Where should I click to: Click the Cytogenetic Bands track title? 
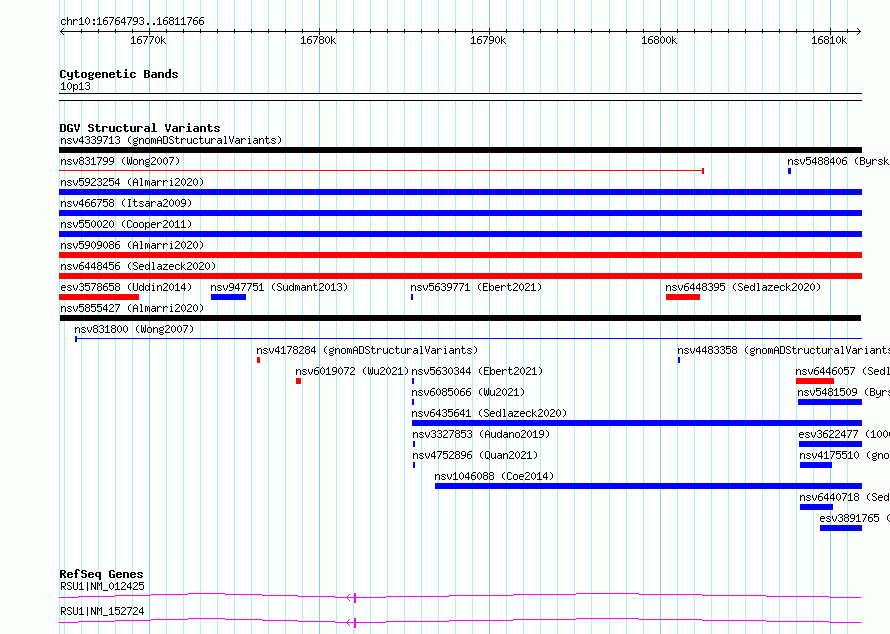119,74
